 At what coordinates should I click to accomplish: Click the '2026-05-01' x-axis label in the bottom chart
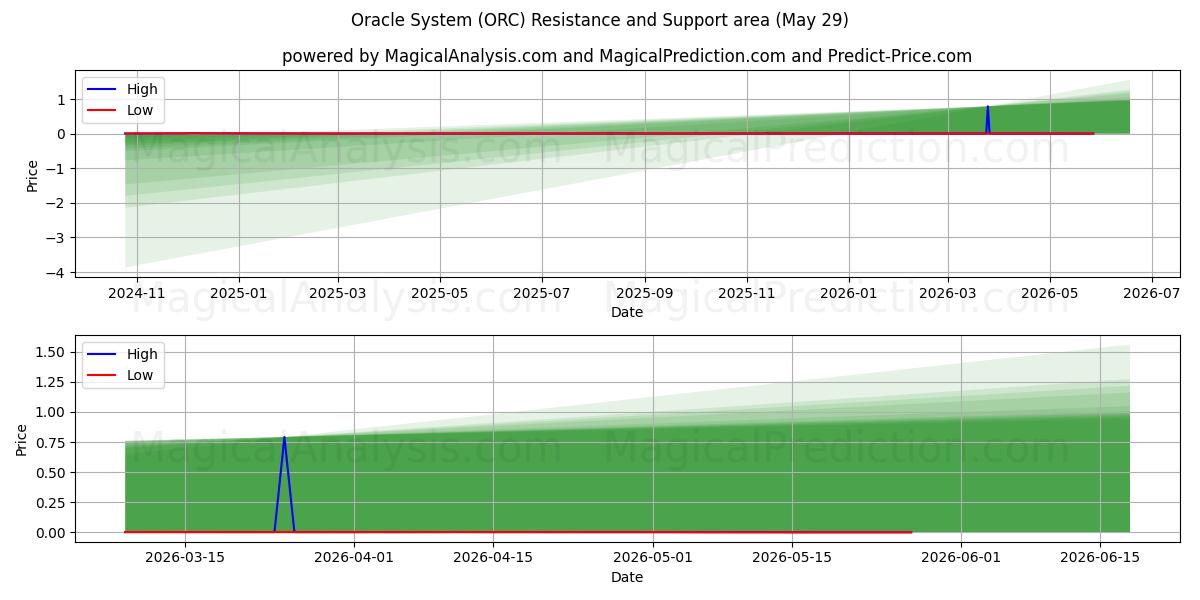653,559
